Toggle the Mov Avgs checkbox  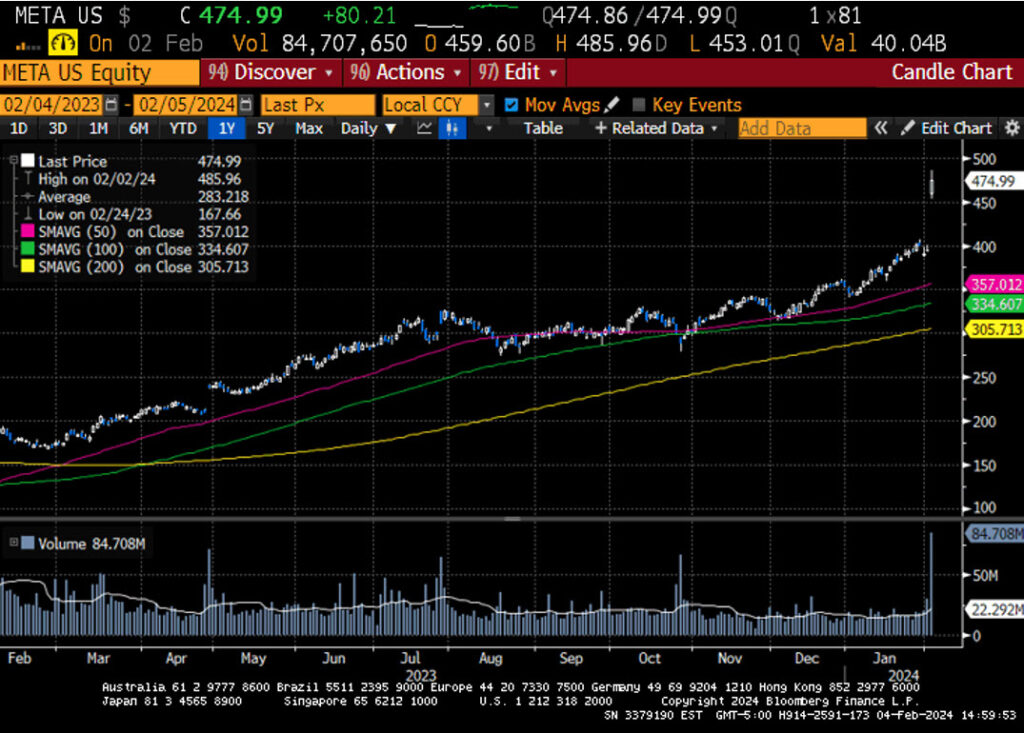[x=512, y=105]
